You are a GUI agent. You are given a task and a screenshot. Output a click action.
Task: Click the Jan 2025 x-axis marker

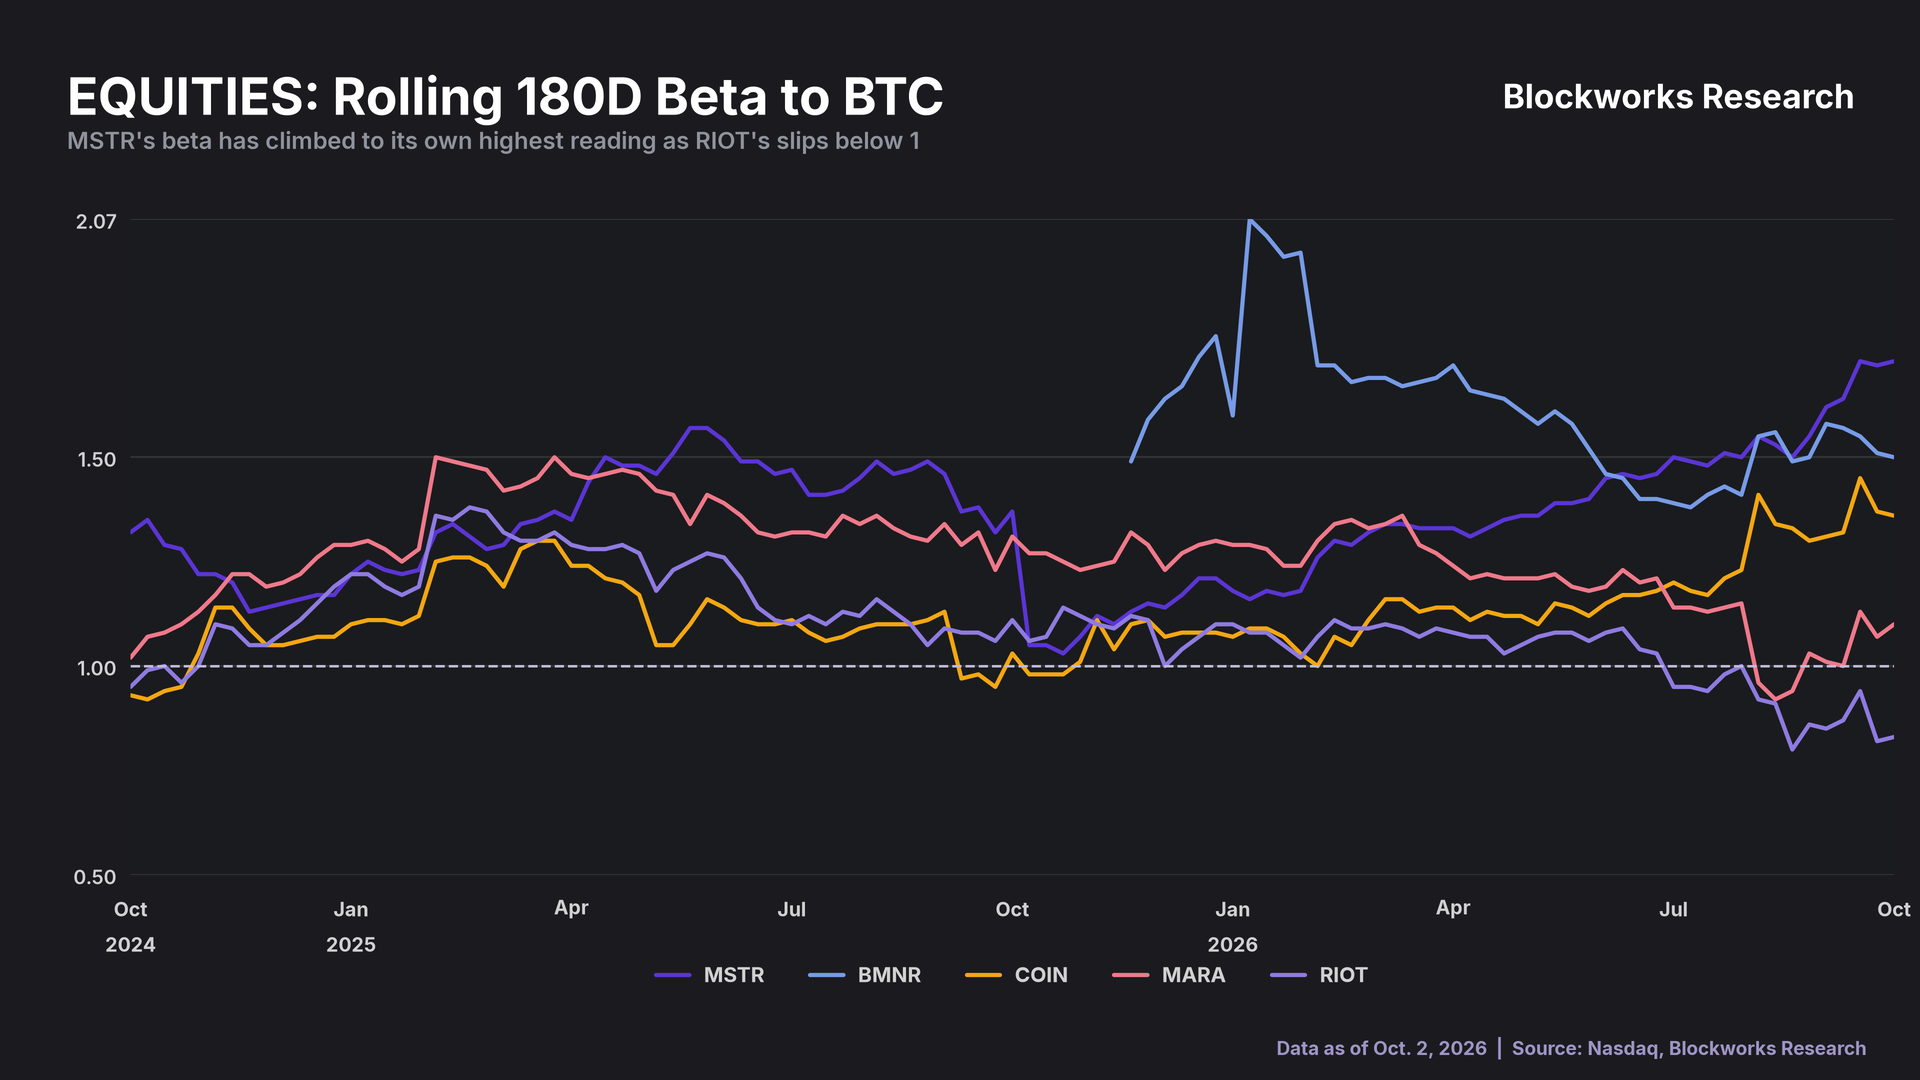pyautogui.click(x=351, y=927)
